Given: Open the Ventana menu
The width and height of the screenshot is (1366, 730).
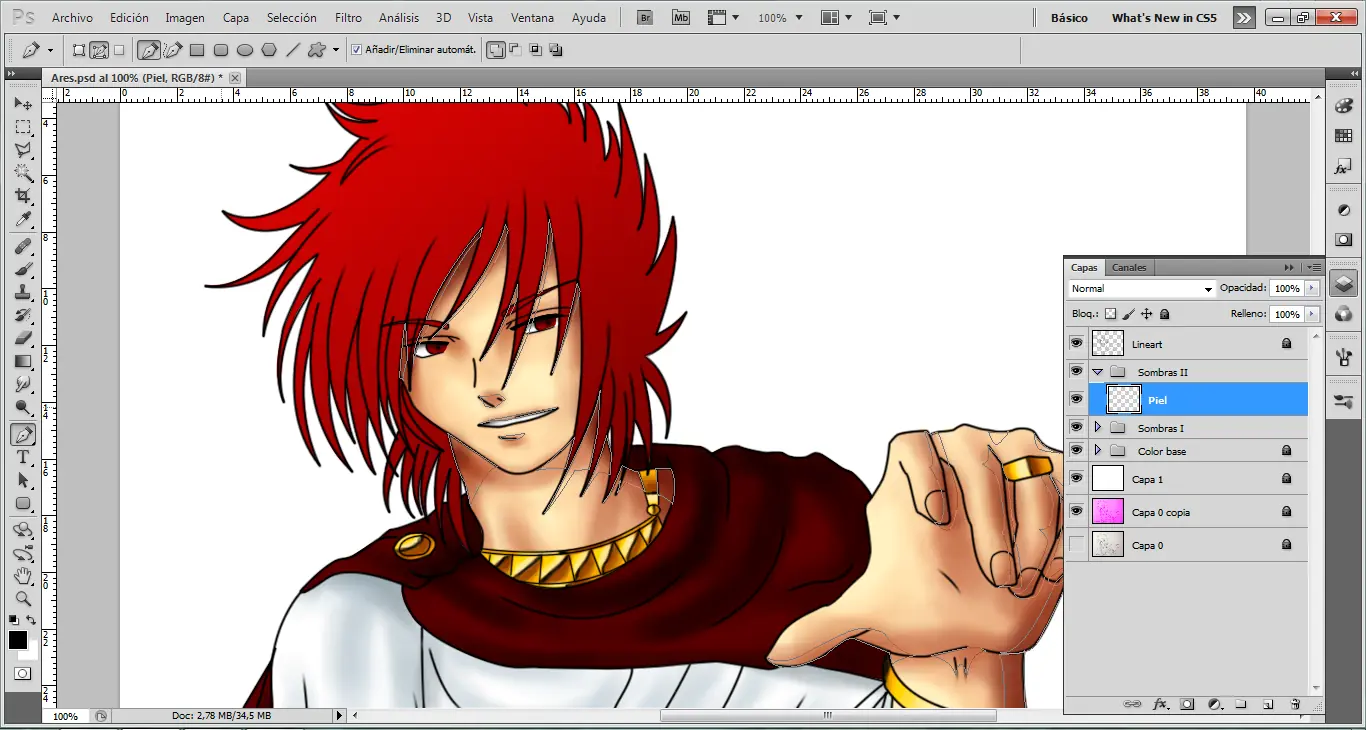Looking at the screenshot, I should point(532,18).
